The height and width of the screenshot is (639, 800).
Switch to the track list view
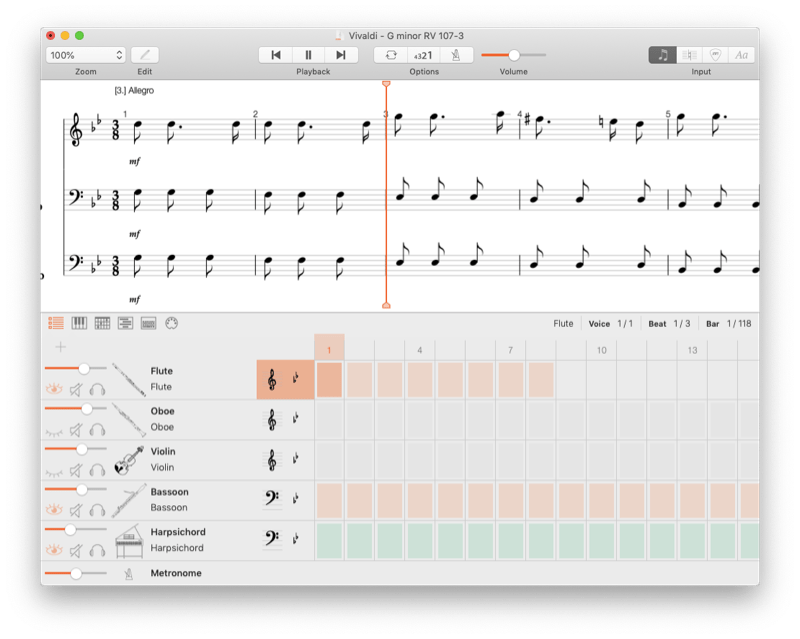(x=56, y=323)
